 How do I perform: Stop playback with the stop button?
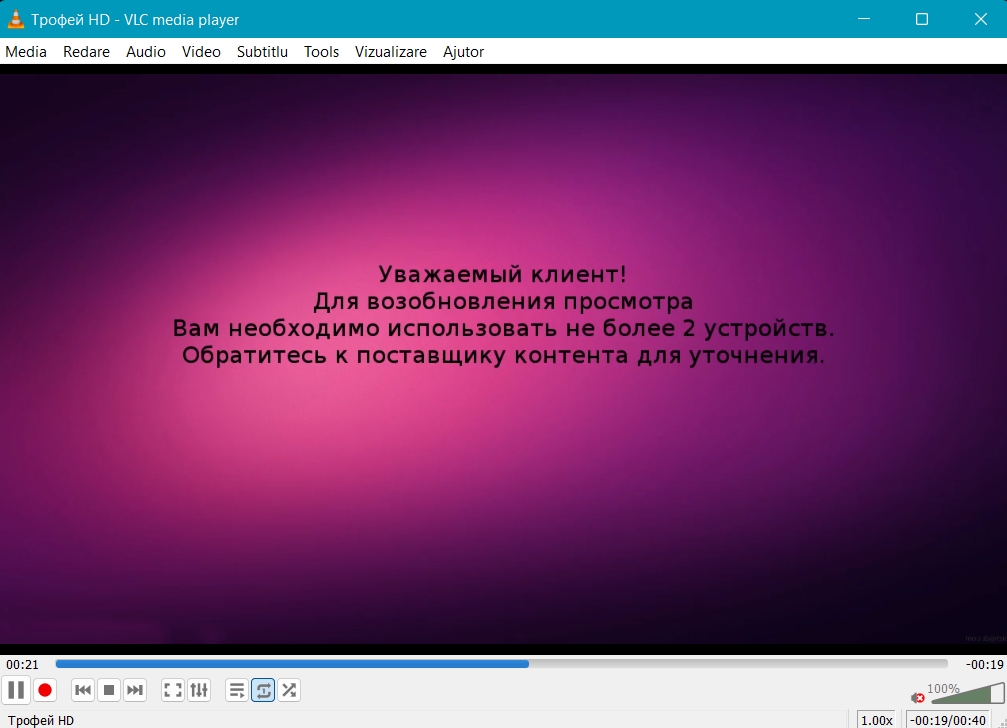[x=109, y=690]
